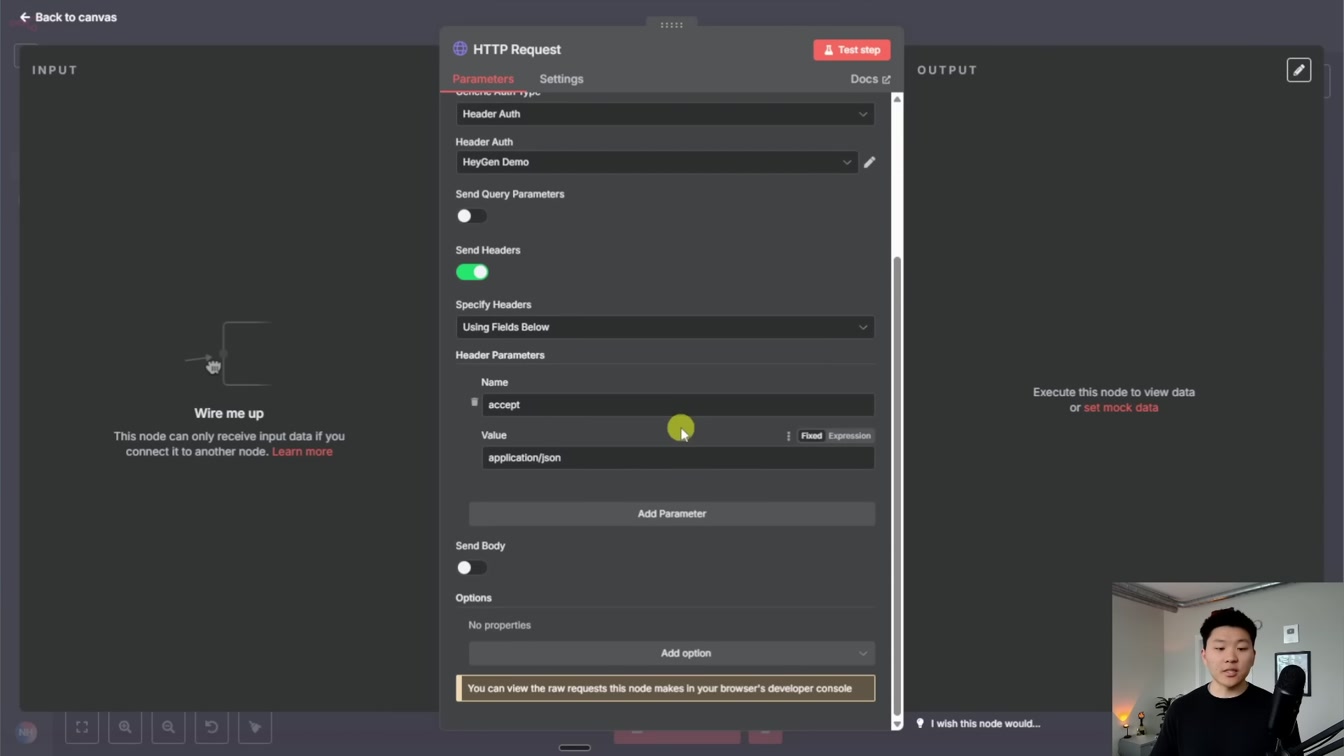1344x756 pixels.
Task: Open the HeyGen Demo credential dropdown
Action: click(x=657, y=162)
